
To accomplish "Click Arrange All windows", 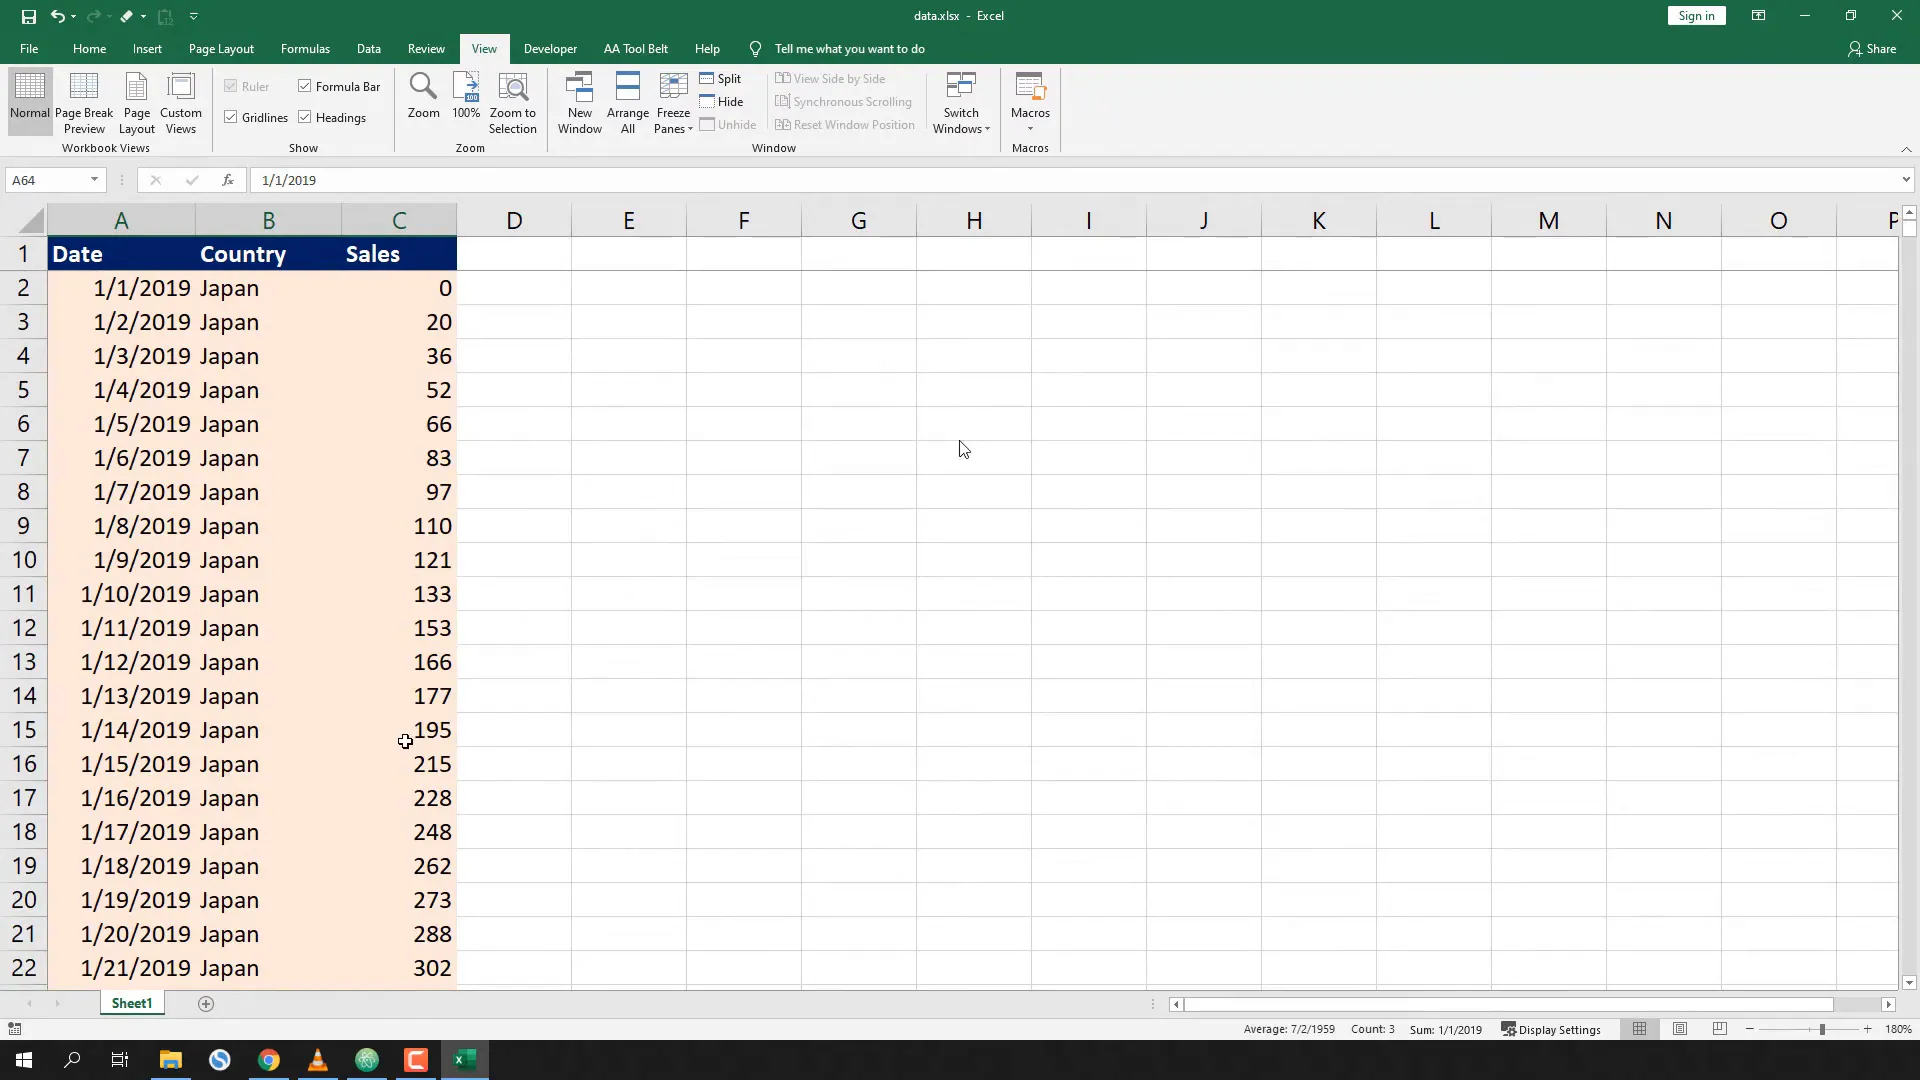I will click(628, 103).
